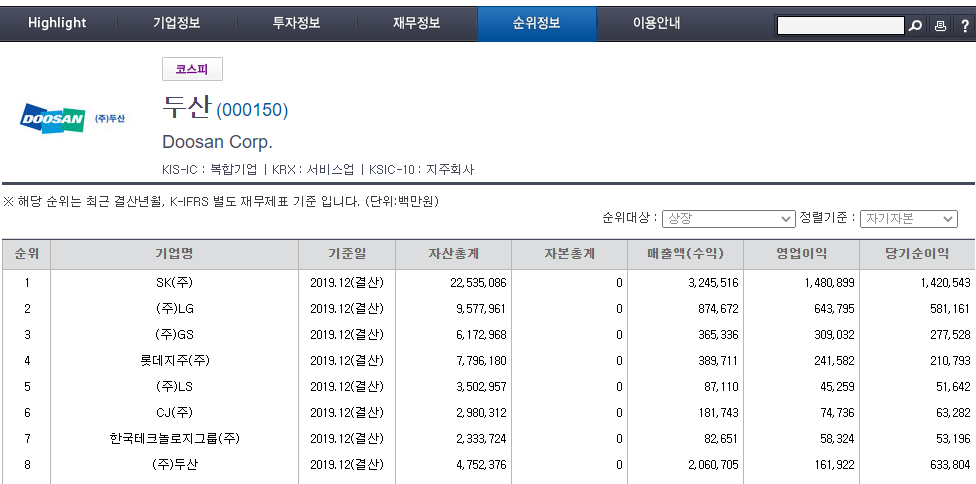Click the Doosan Corp. English name
The width and height of the screenshot is (976, 484).
click(217, 142)
